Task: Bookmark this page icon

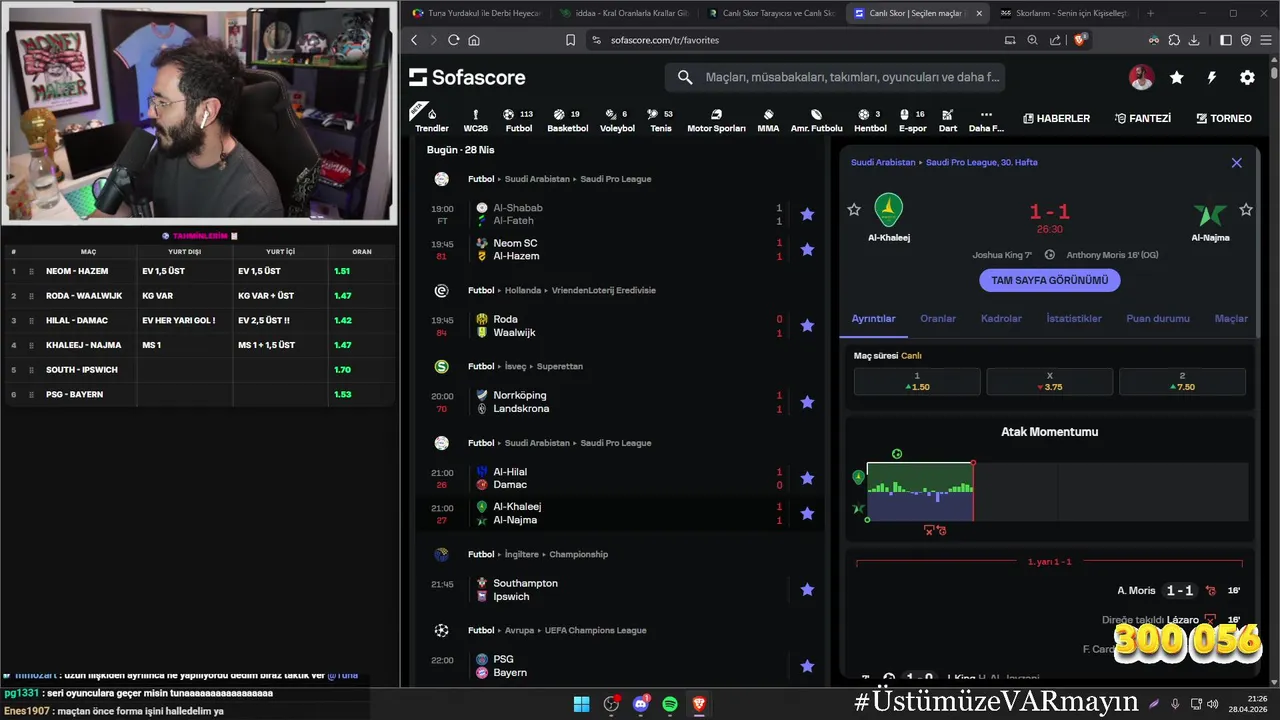Action: click(x=570, y=40)
